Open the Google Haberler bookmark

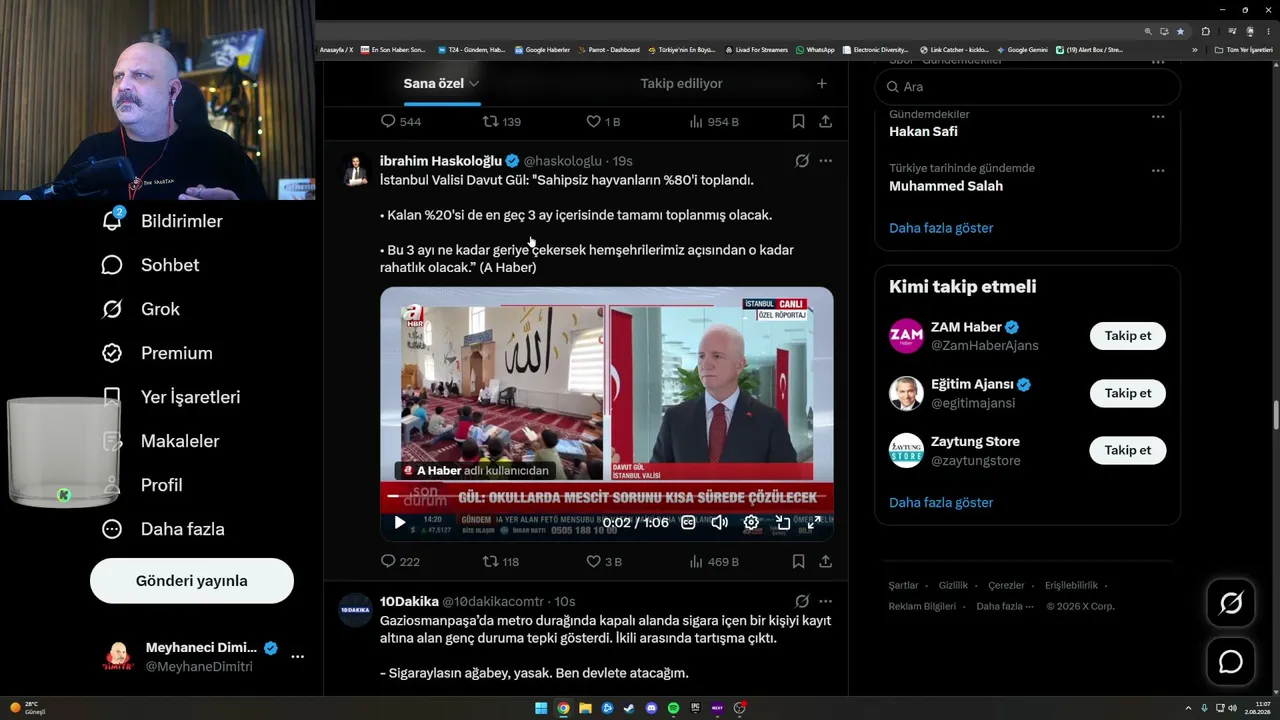pos(542,50)
